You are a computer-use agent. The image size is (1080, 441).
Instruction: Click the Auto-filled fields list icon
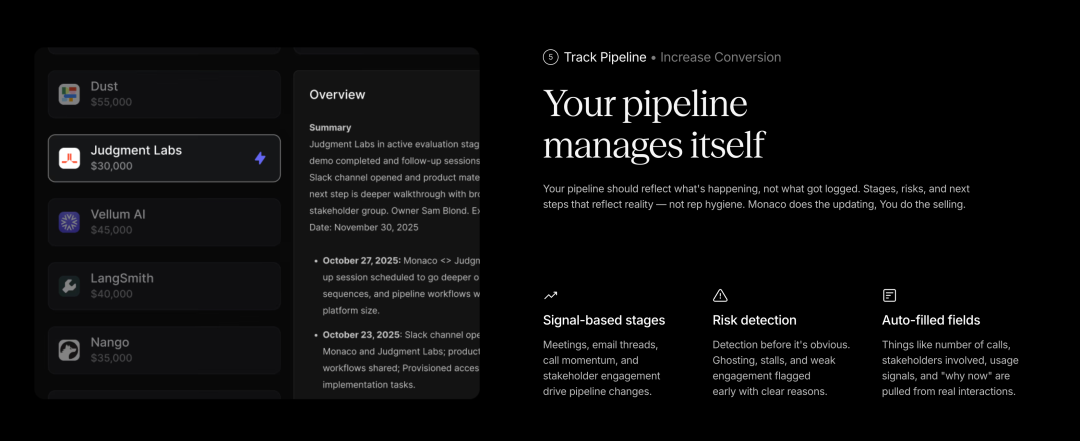coord(889,295)
